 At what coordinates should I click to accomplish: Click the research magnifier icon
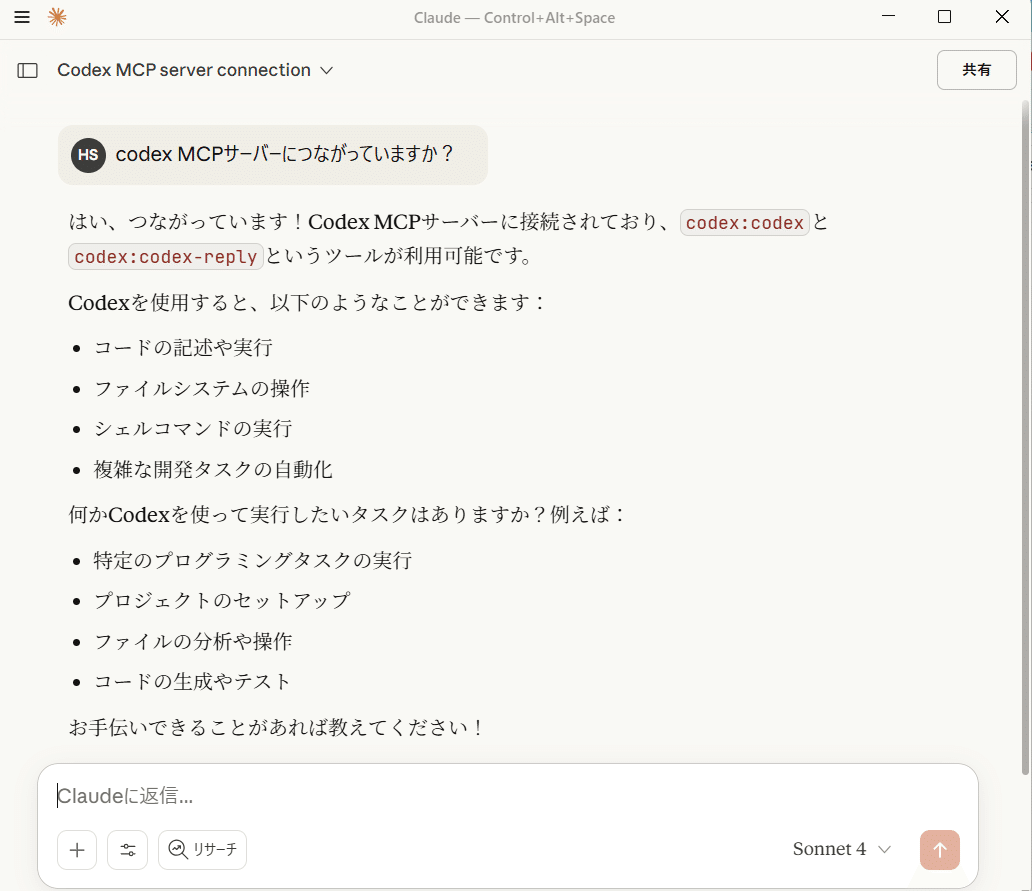click(x=177, y=849)
